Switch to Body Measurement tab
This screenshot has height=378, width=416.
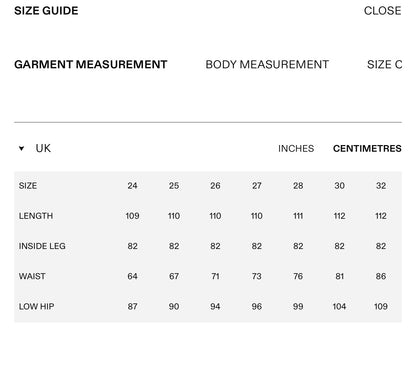pyautogui.click(x=267, y=64)
